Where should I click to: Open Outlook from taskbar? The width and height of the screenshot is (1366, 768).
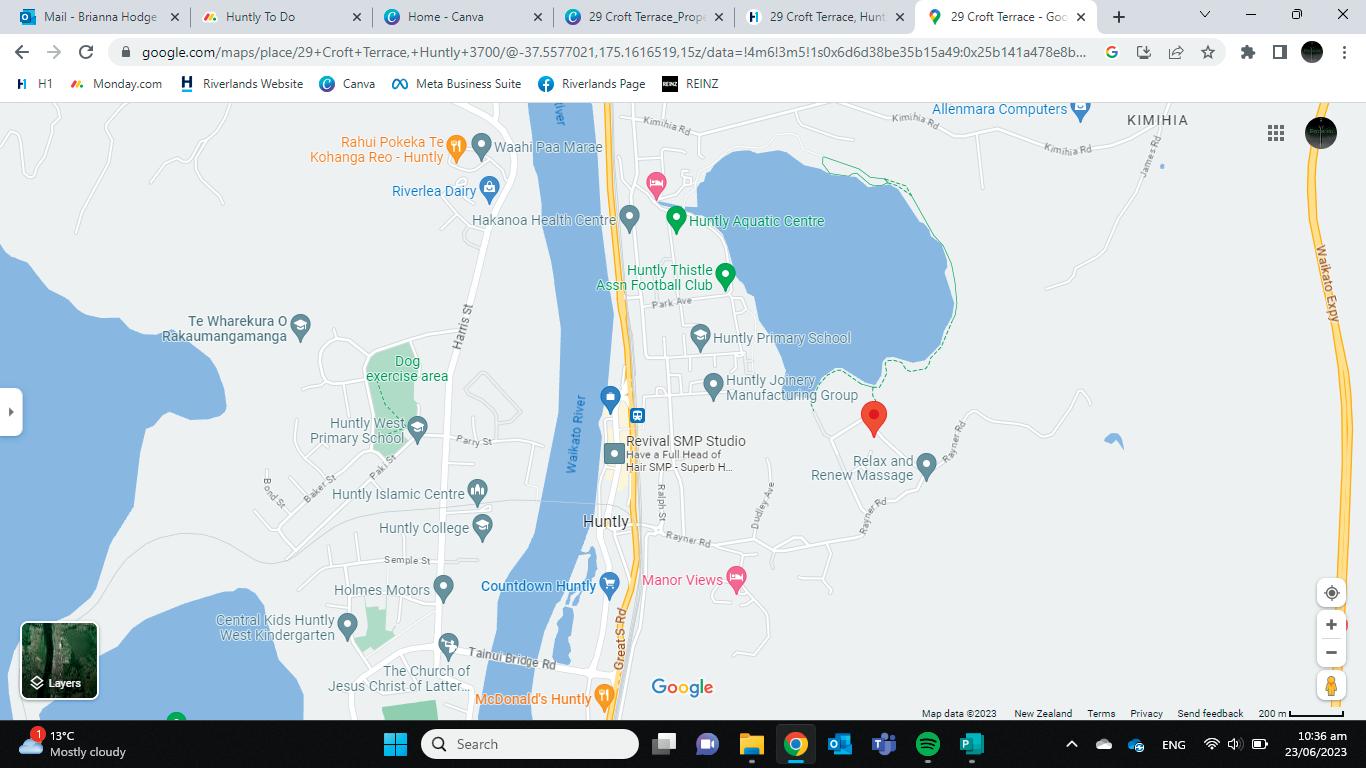840,744
